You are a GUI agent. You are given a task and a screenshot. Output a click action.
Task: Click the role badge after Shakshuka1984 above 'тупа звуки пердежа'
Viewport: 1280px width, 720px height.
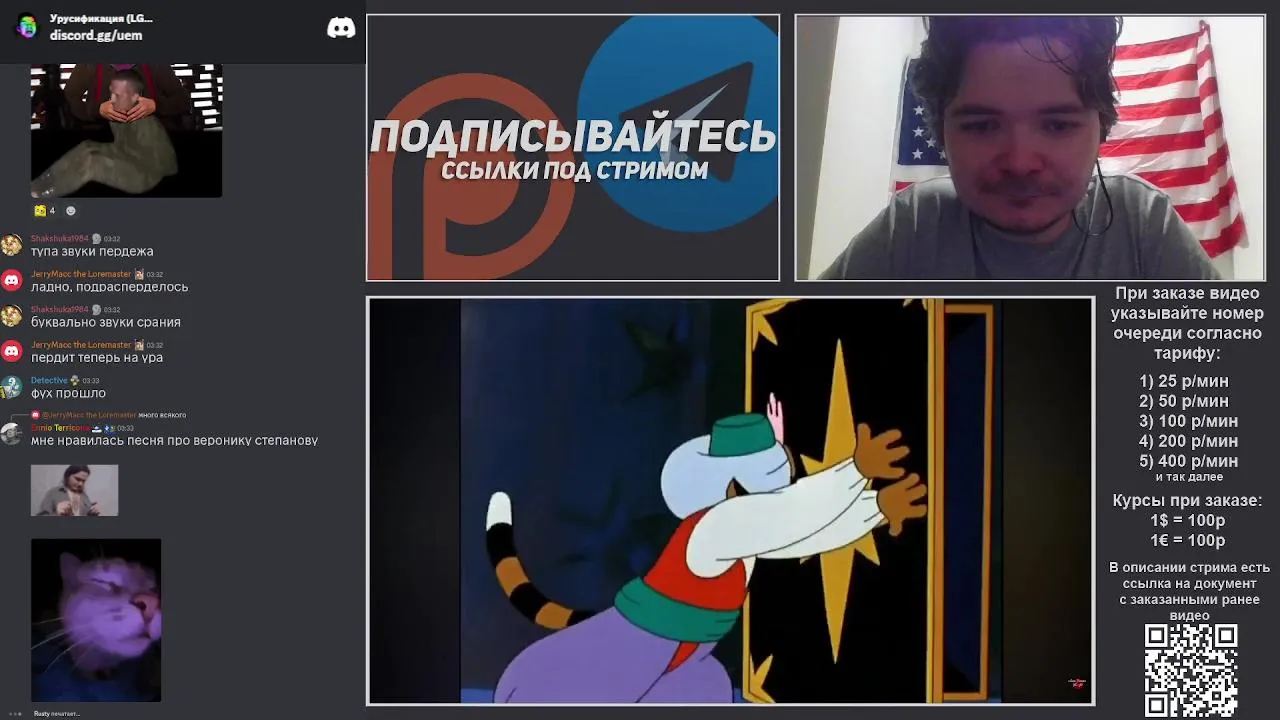point(96,239)
